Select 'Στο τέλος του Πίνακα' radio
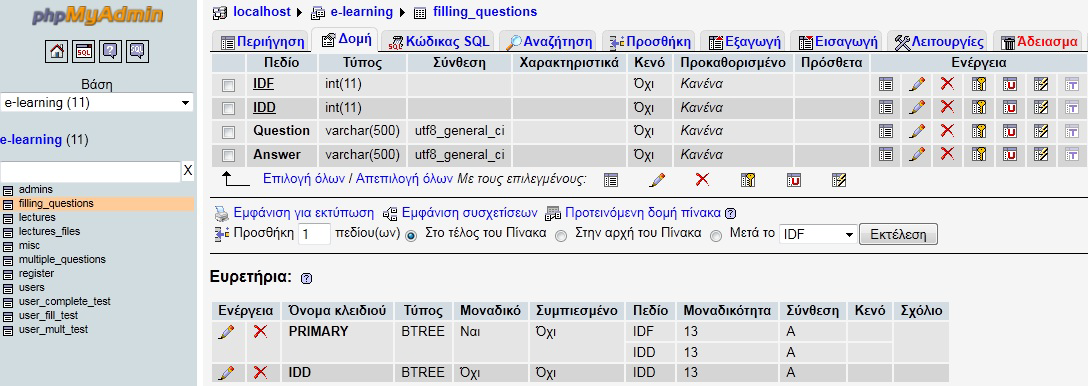Screen dimensions: 1088x386 411,235
